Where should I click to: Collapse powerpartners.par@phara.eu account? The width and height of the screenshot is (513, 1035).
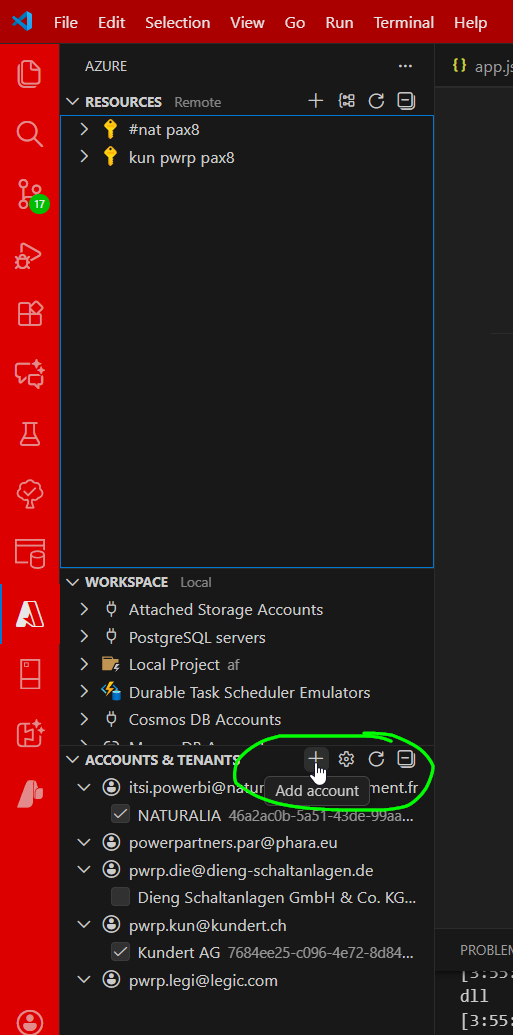click(84, 842)
